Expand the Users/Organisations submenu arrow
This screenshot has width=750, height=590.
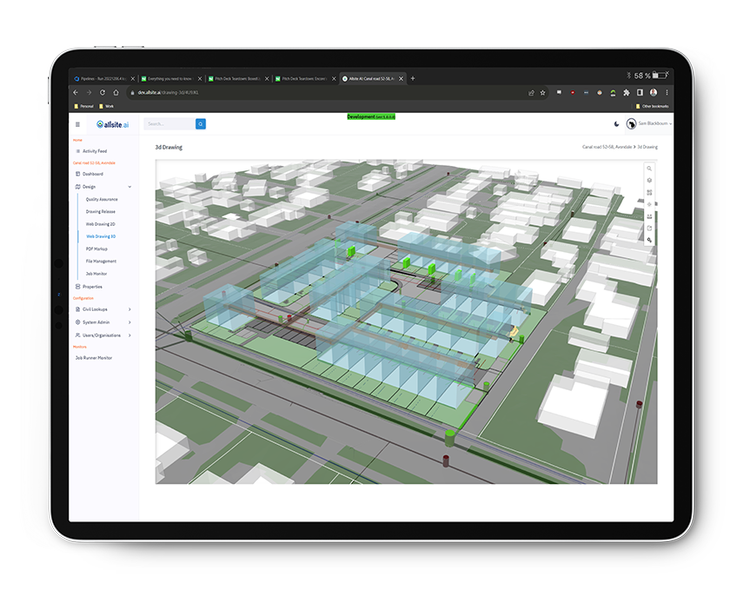coord(130,335)
